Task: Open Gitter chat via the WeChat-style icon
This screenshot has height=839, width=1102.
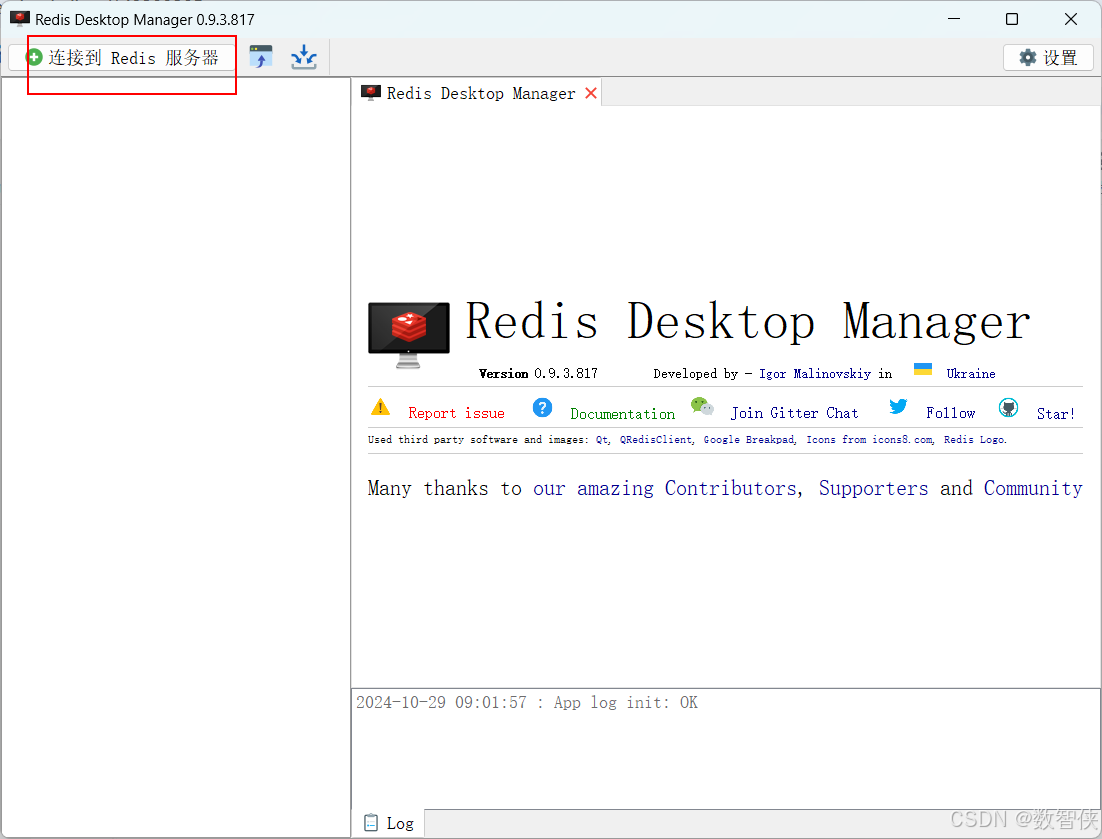Action: pos(702,407)
